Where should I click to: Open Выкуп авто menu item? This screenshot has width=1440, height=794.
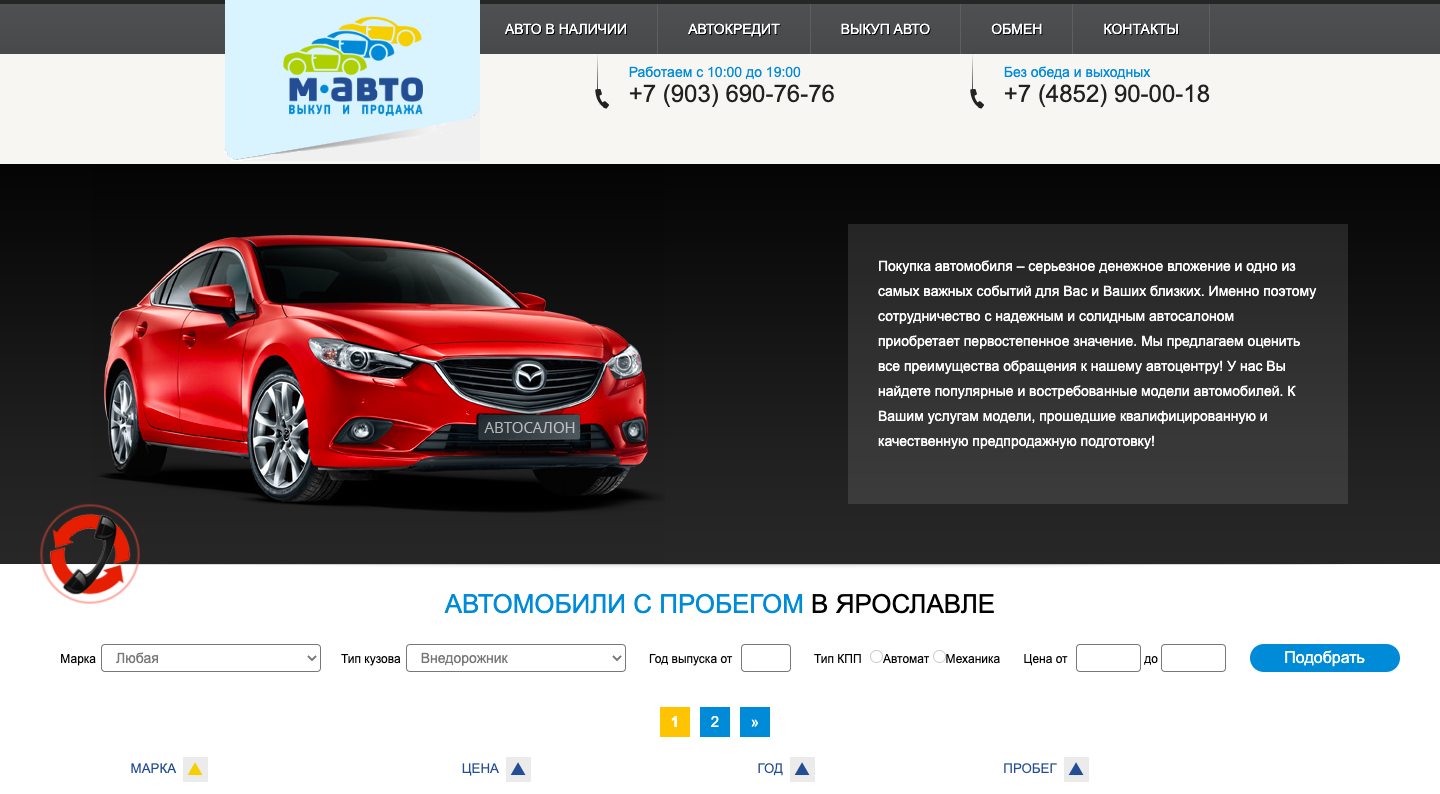coord(885,29)
